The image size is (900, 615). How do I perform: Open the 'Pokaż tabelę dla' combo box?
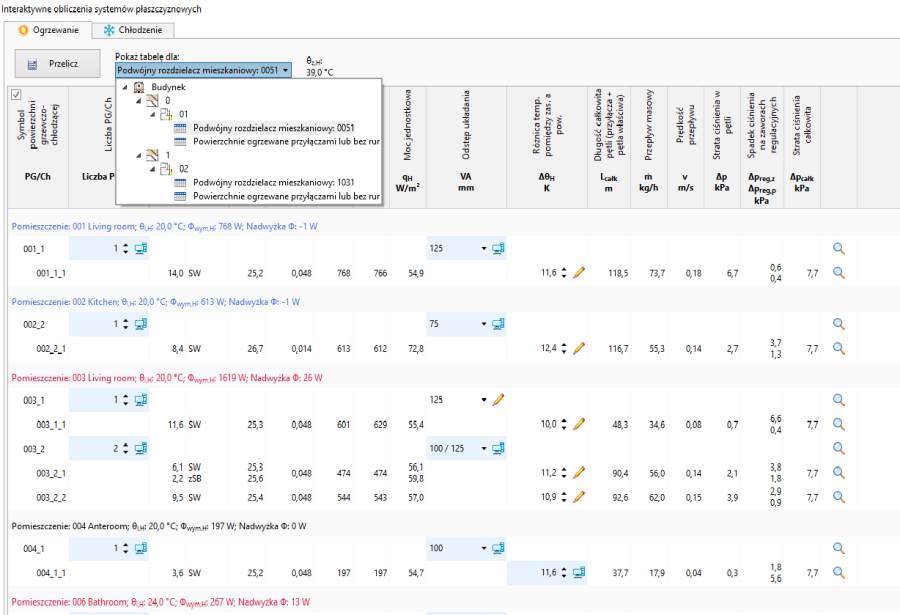click(203, 70)
